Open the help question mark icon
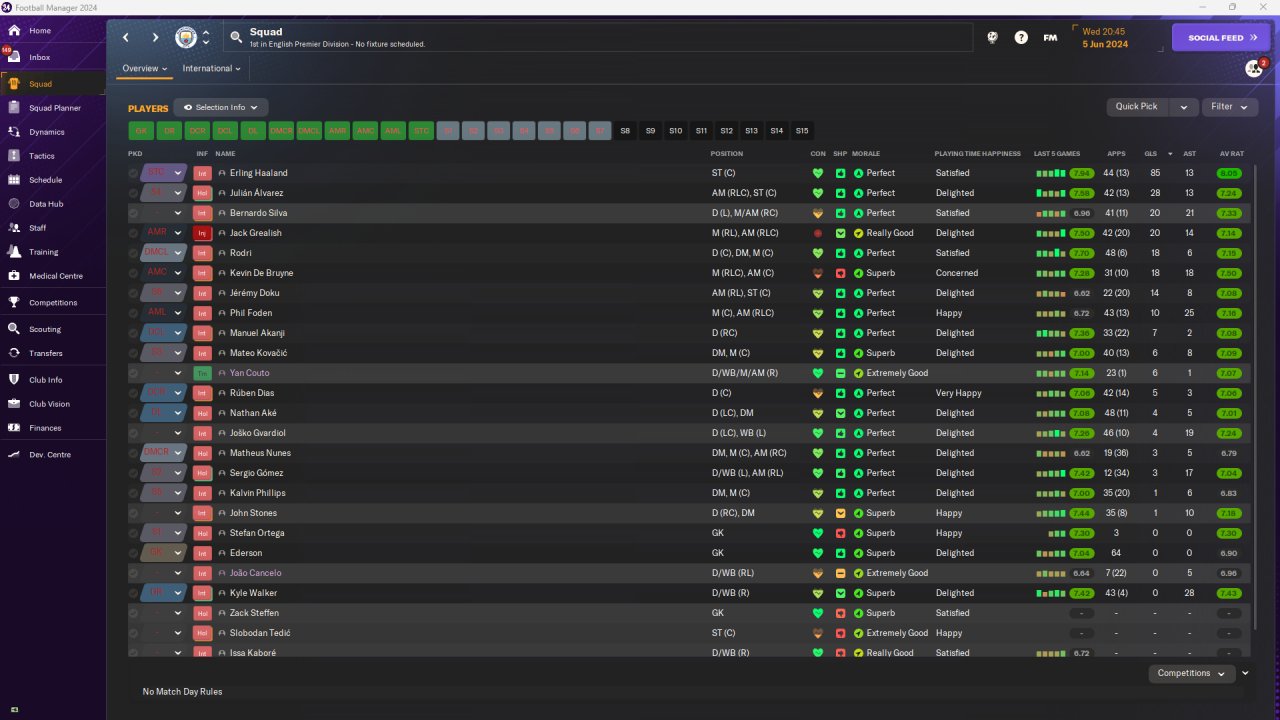1280x720 pixels. pyautogui.click(x=1021, y=38)
